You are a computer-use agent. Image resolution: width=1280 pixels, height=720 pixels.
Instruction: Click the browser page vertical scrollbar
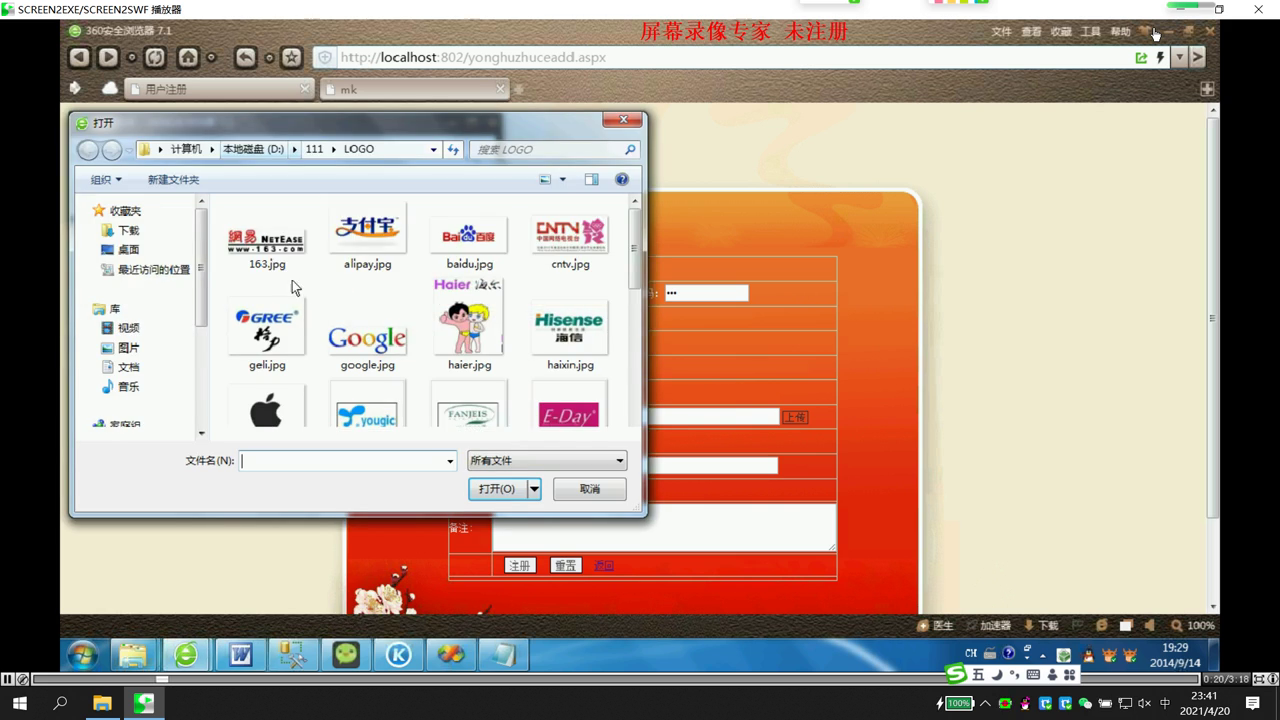(1213, 318)
